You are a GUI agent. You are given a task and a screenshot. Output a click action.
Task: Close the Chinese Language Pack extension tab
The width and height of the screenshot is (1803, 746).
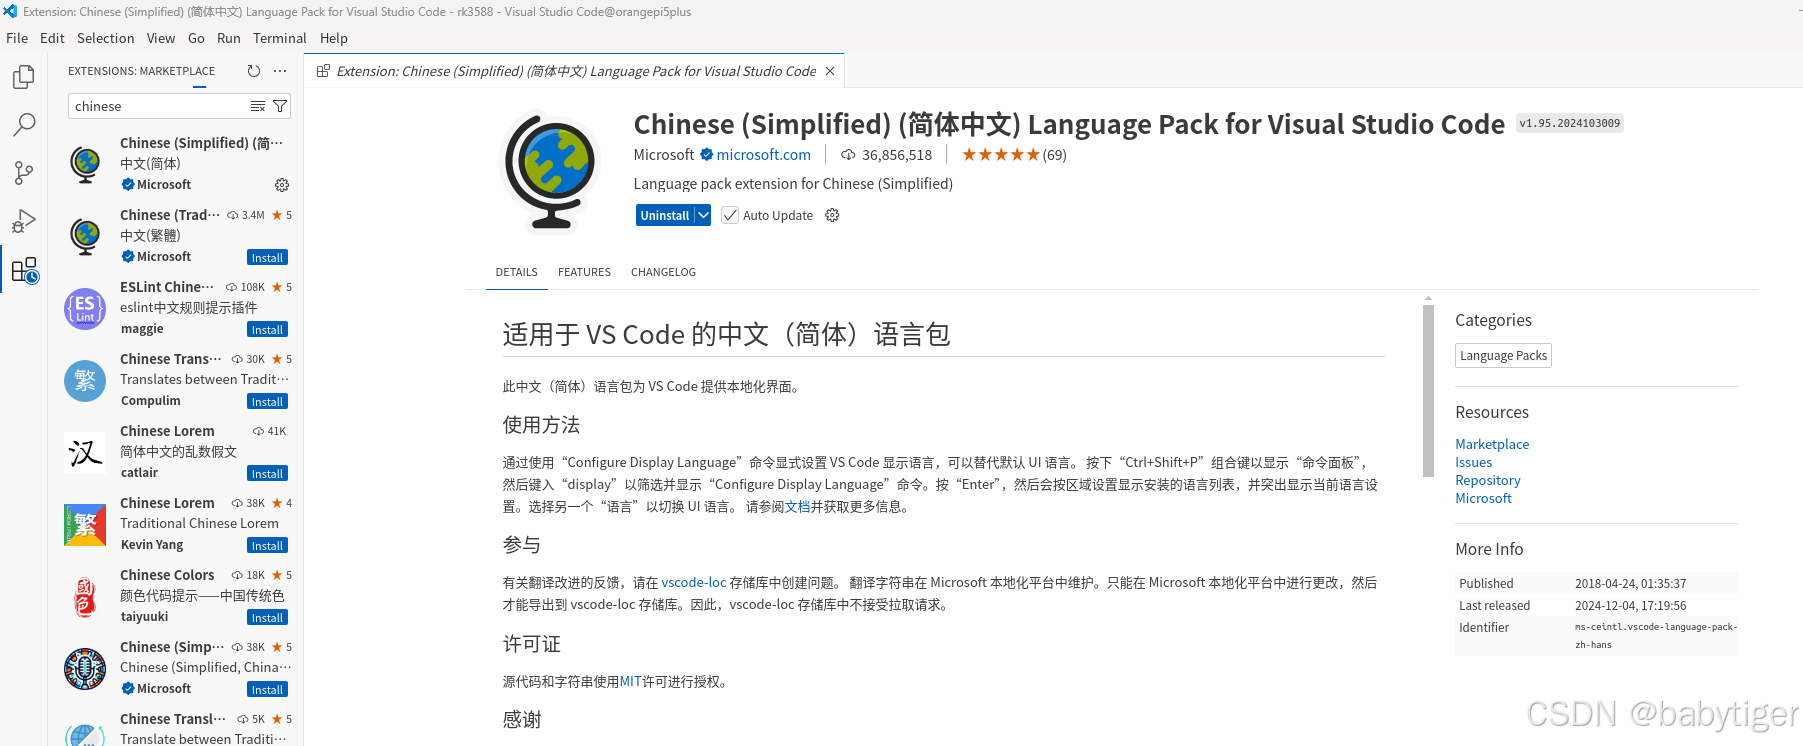pyautogui.click(x=830, y=71)
